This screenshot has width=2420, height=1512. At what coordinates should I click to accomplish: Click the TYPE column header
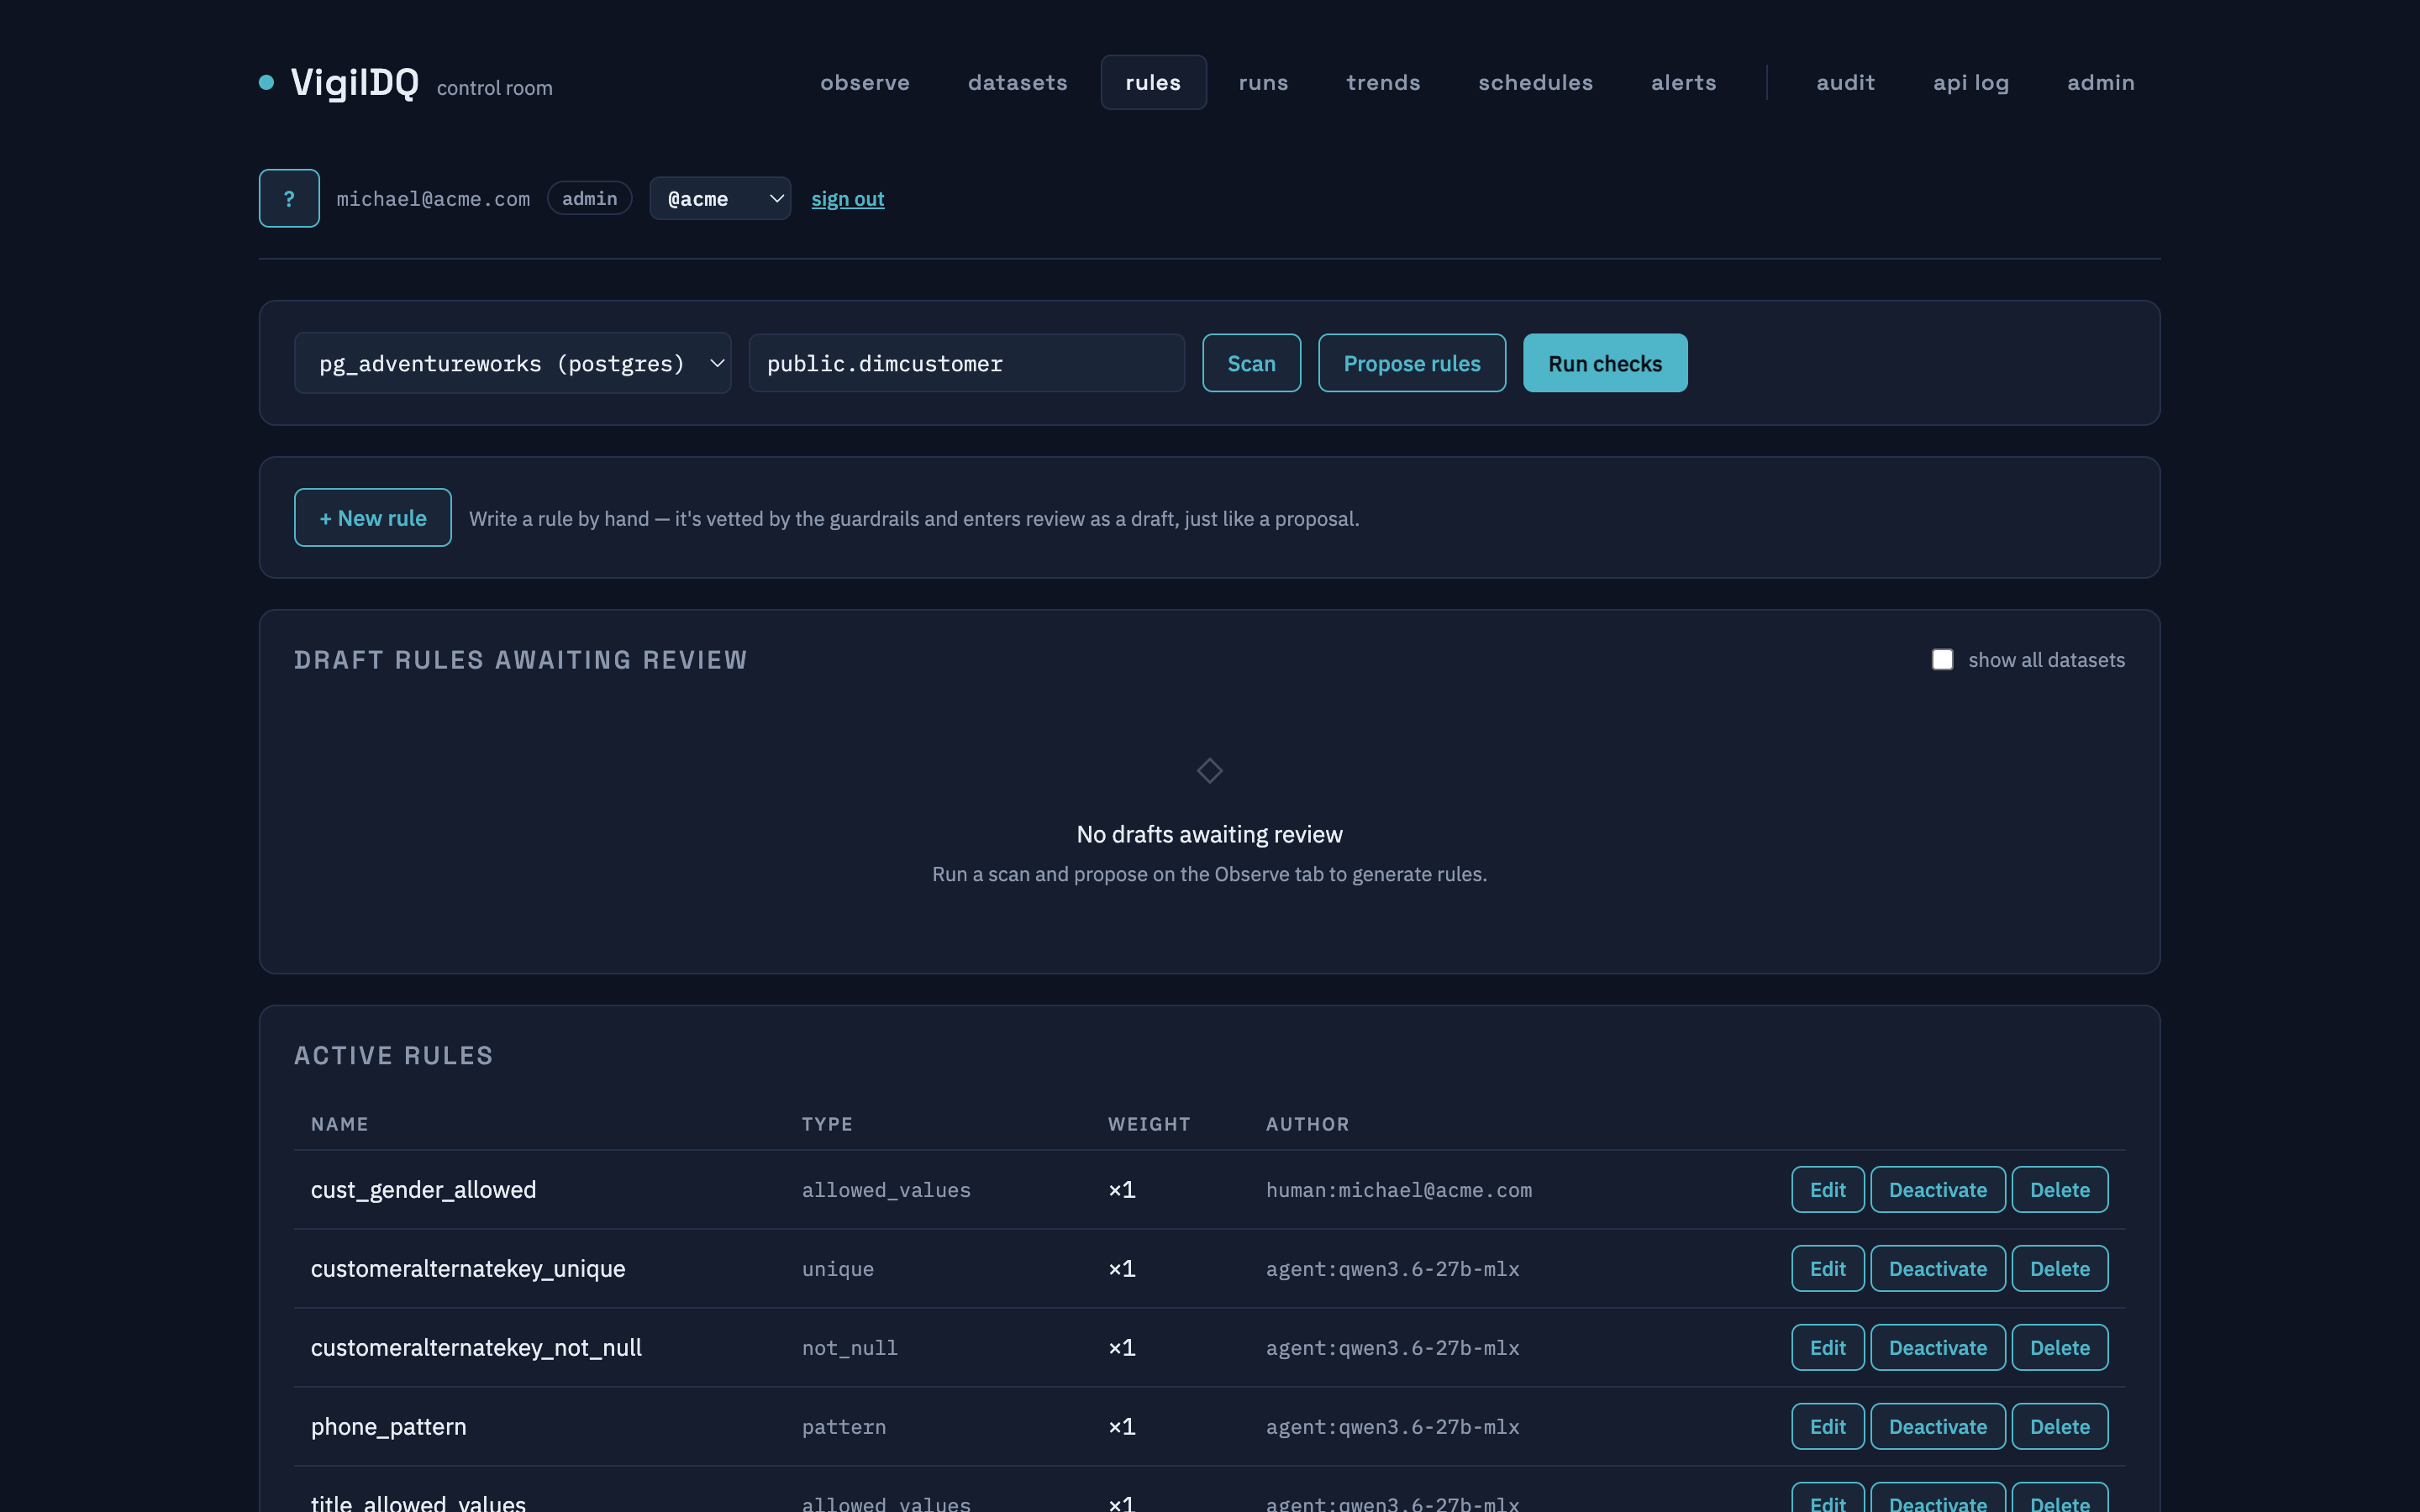[827, 1124]
